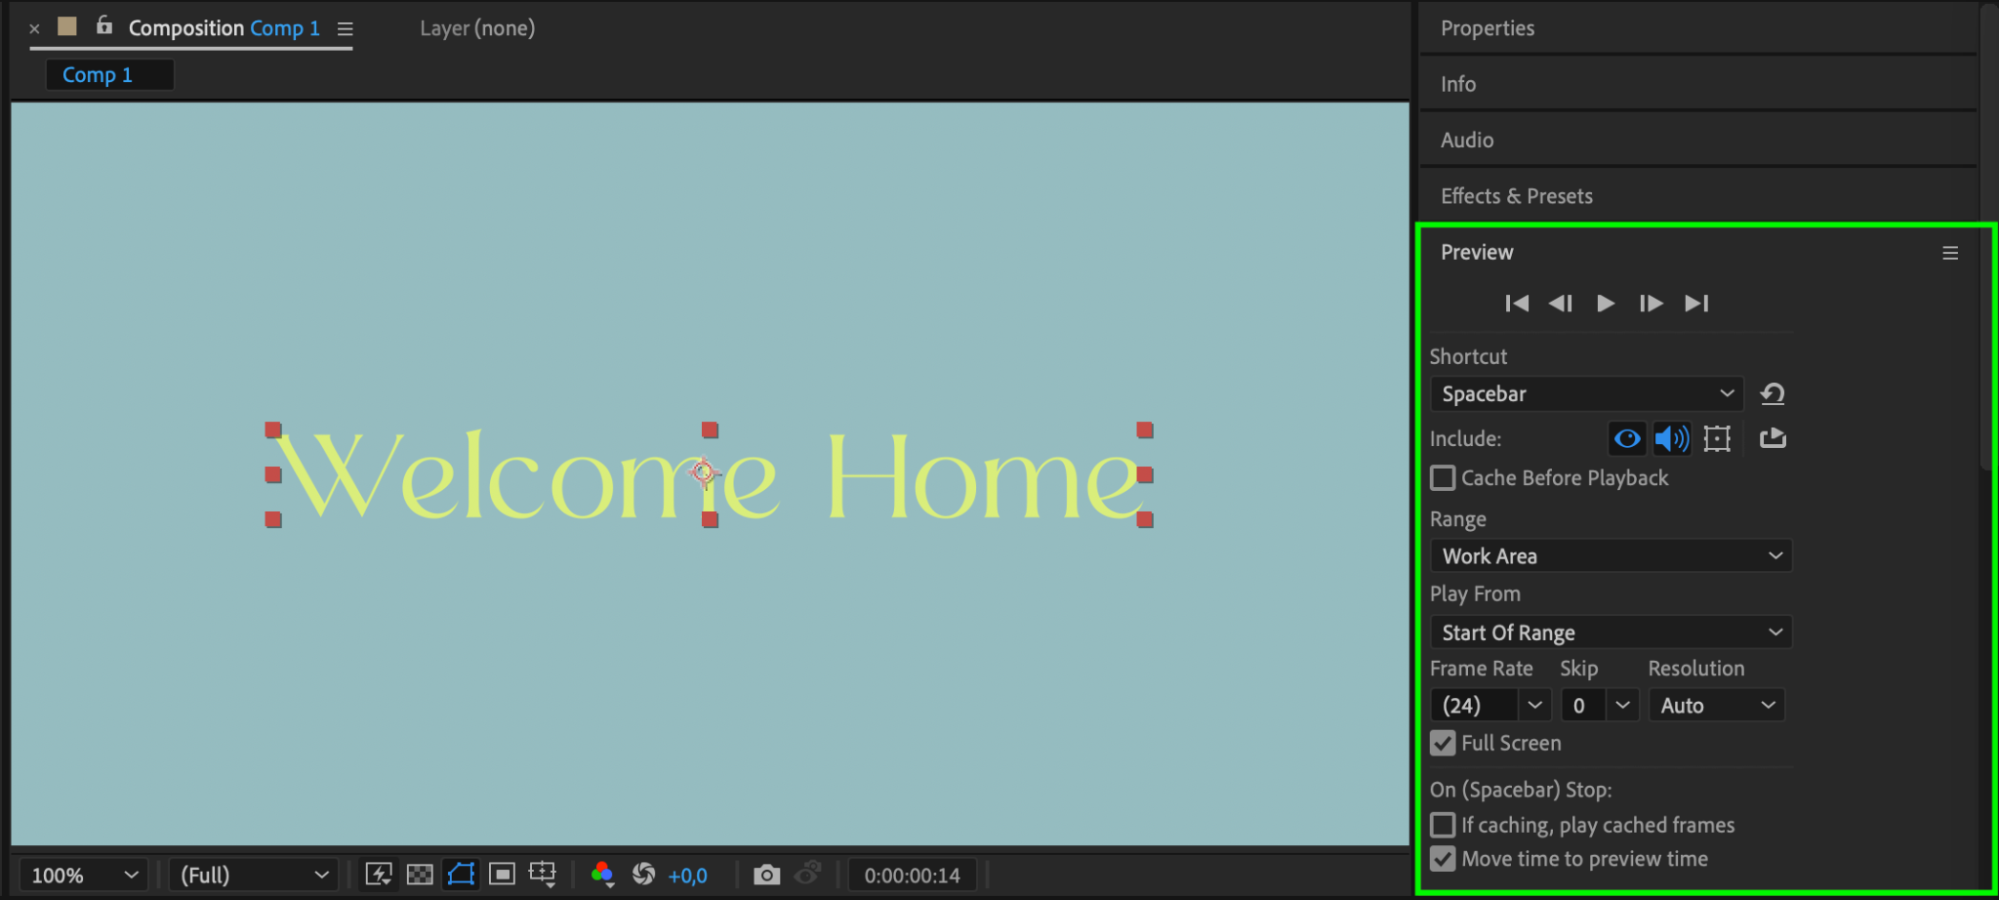
Task: Open the Shortcut Spacebar dropdown
Action: (1587, 394)
